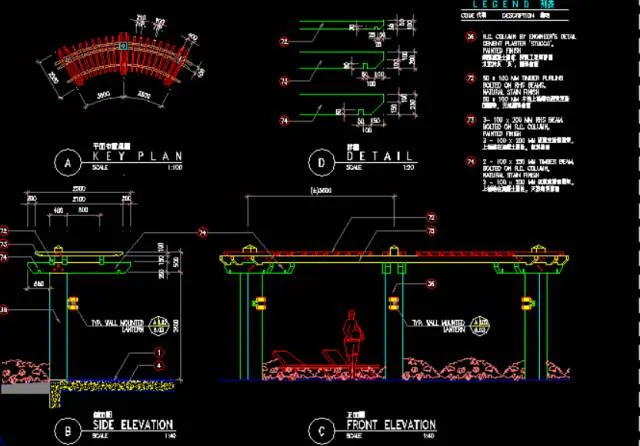Select the lantern on the front elevation center column
The height and width of the screenshot is (446, 640).
coord(393,303)
